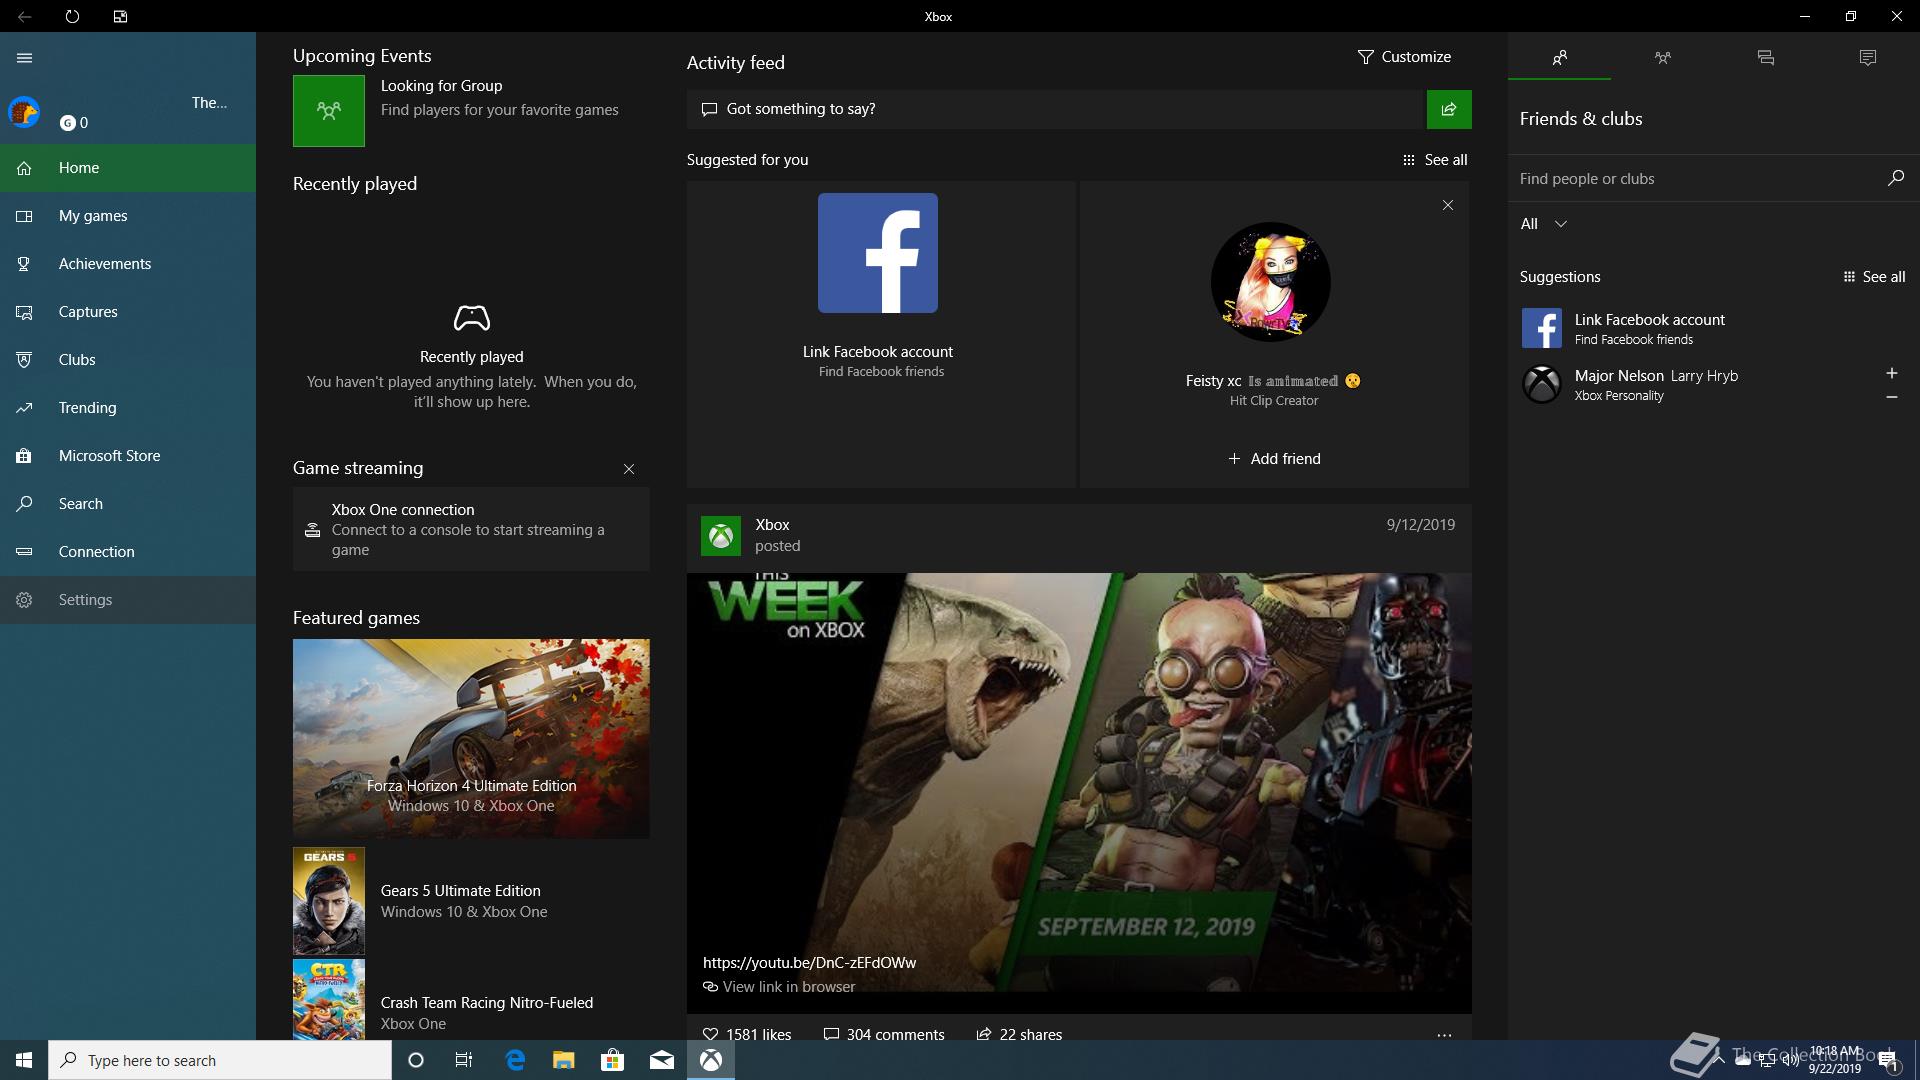Open the Xbox poster avatar icon

point(721,536)
